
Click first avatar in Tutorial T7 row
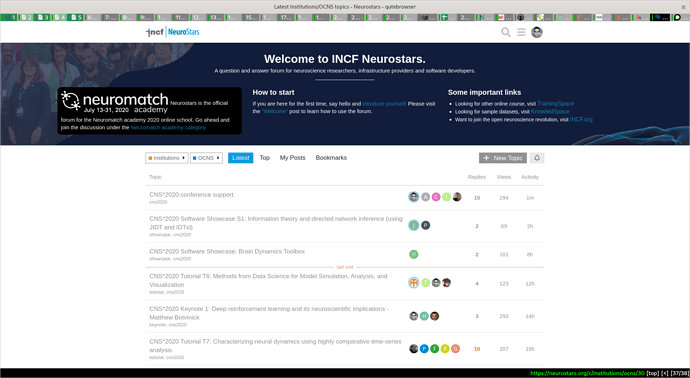[x=414, y=349]
